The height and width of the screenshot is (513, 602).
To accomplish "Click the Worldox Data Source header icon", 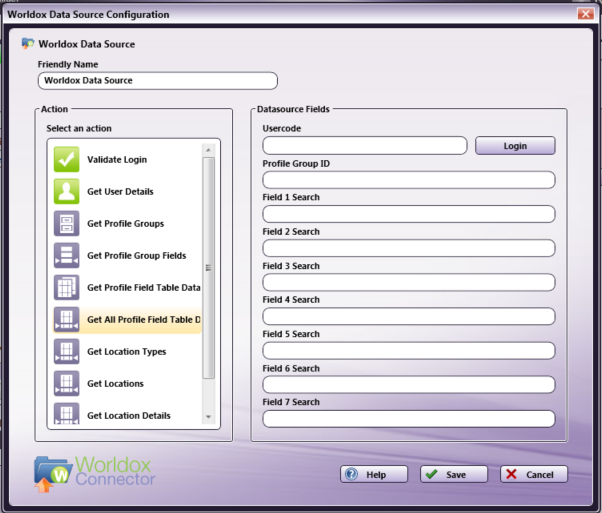I will tap(28, 43).
